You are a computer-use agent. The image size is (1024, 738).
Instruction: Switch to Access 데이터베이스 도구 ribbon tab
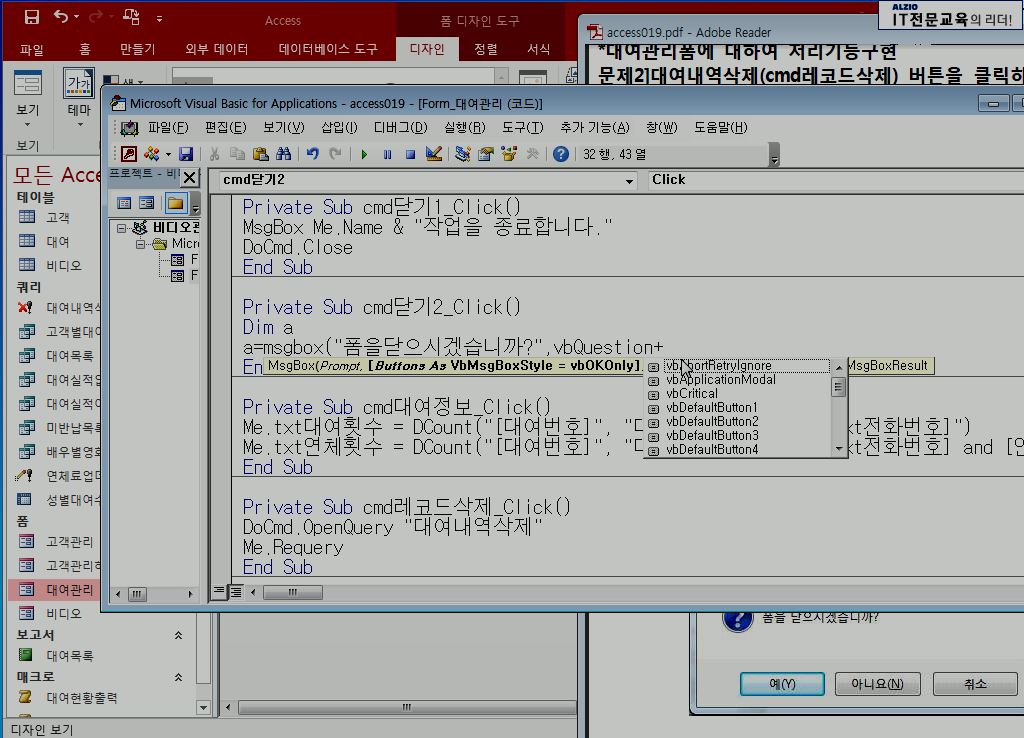(328, 49)
